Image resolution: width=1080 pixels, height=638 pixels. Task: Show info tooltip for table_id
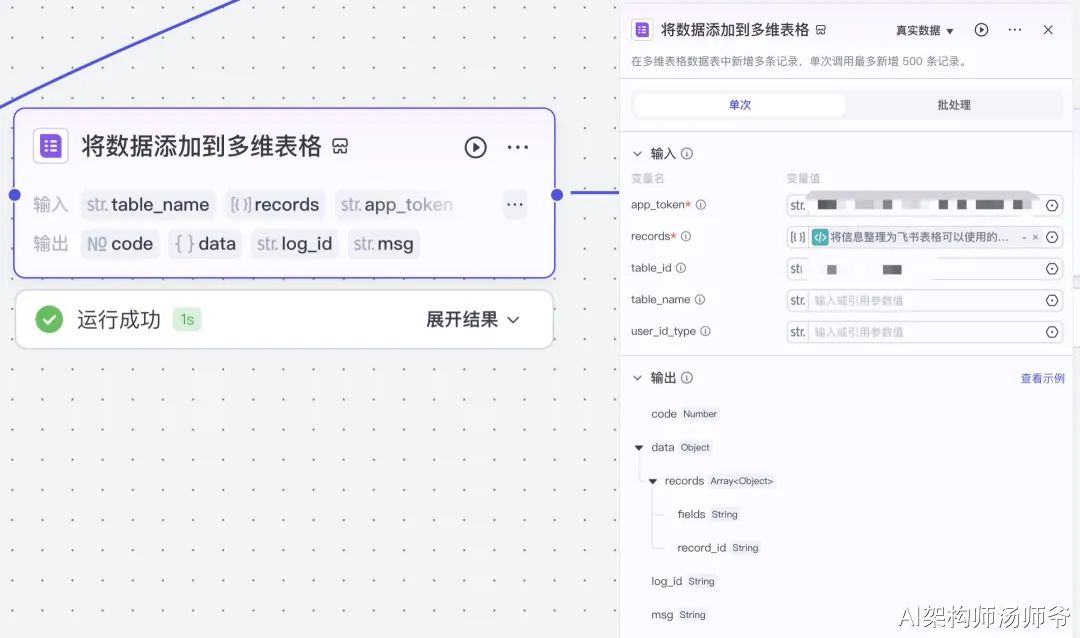[681, 268]
